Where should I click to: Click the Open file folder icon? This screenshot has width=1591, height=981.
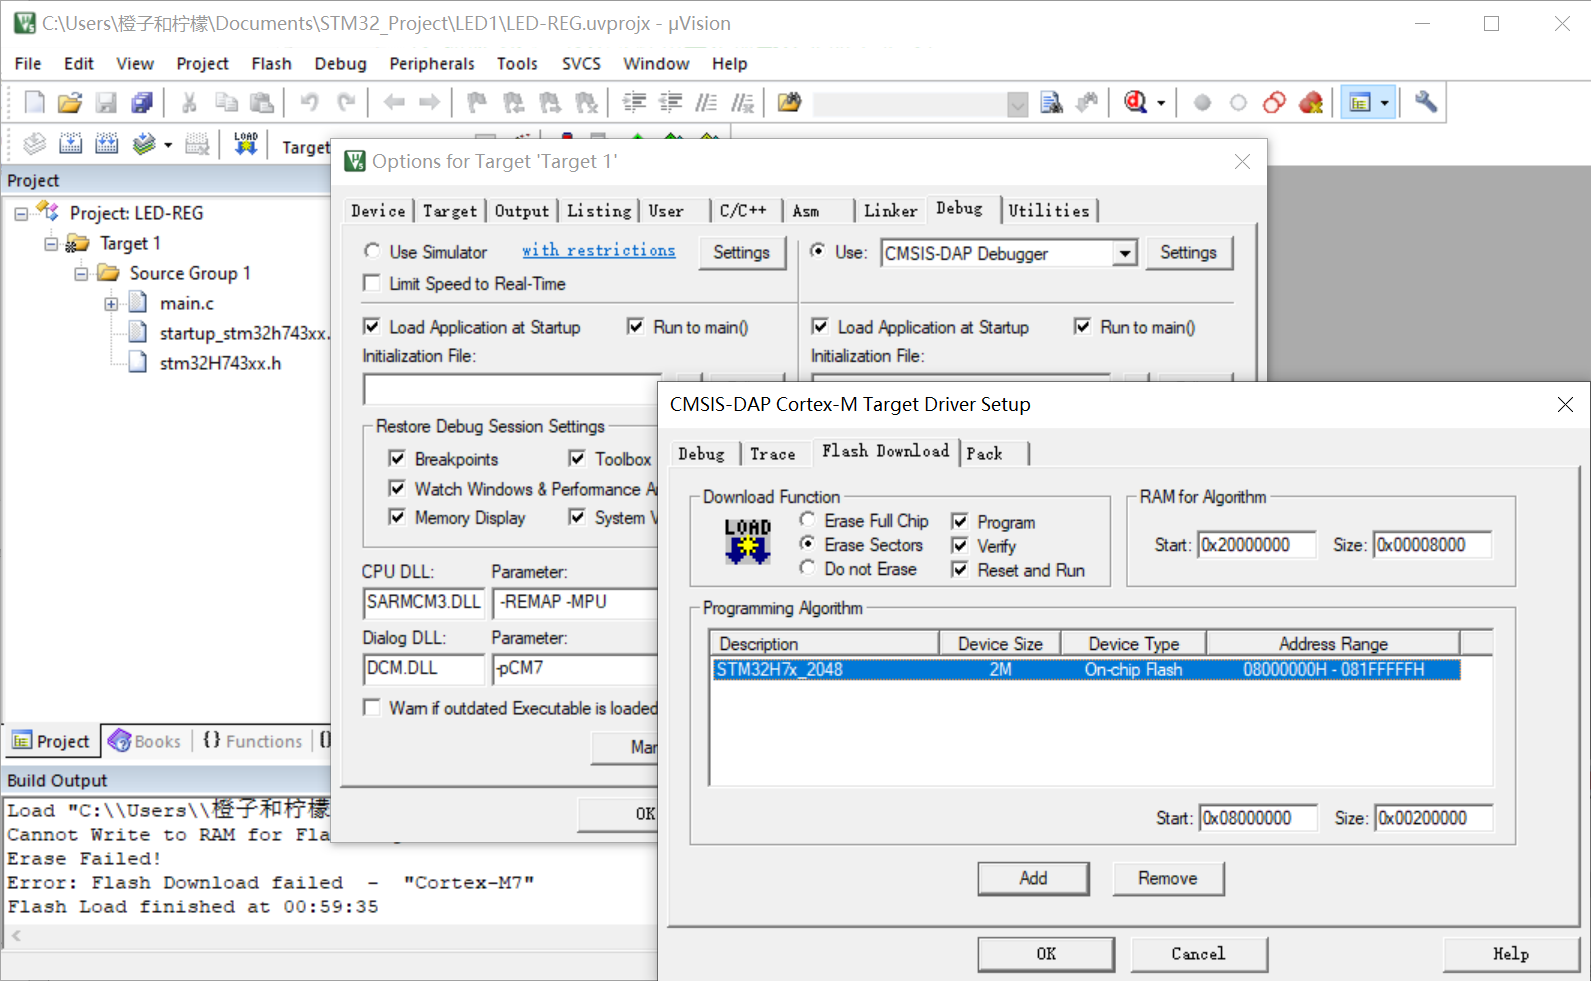click(70, 102)
